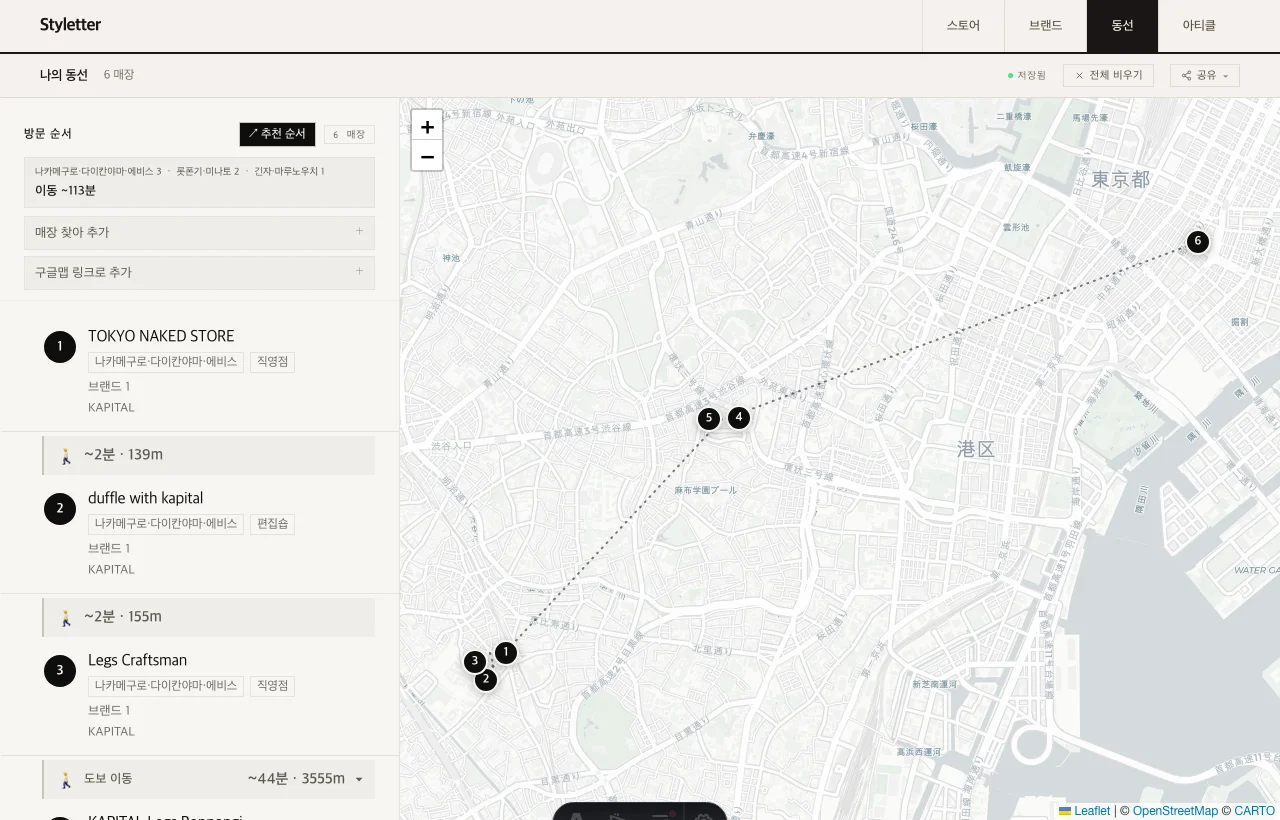Expand the 매장 찾아 추가 section
The height and width of the screenshot is (820, 1280).
pyautogui.click(x=199, y=233)
